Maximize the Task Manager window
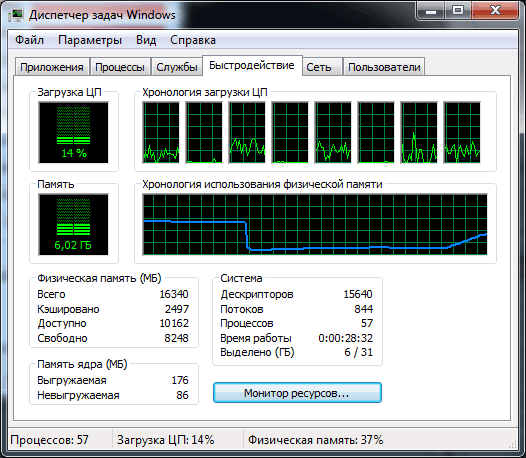 (458, 10)
